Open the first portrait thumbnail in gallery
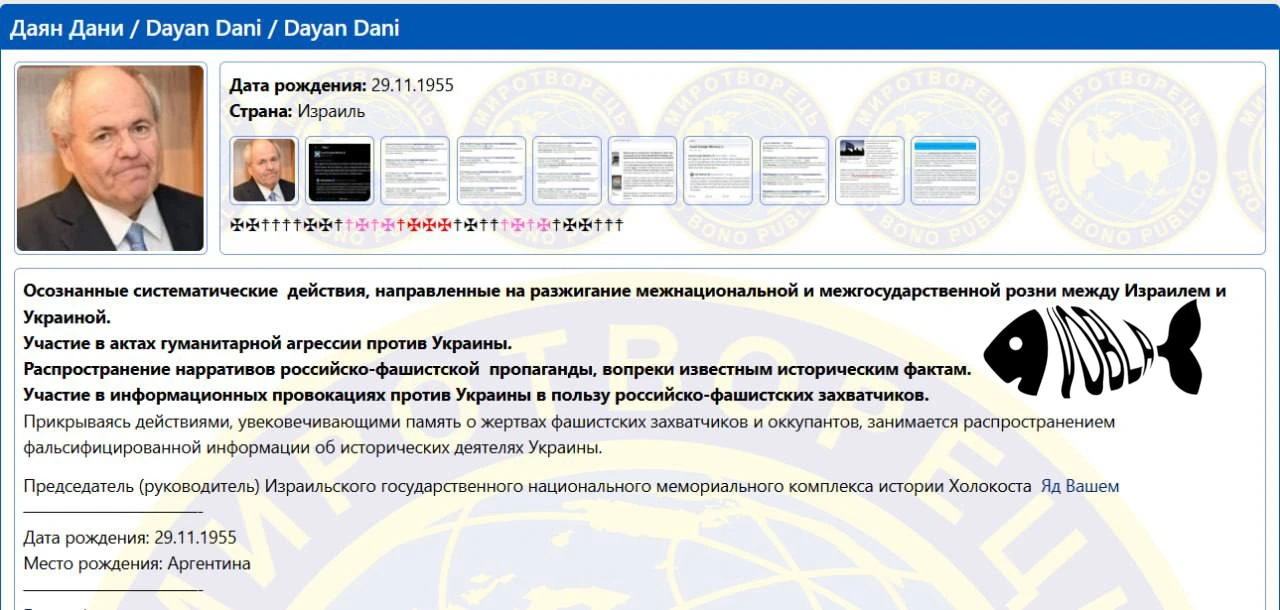 click(264, 171)
